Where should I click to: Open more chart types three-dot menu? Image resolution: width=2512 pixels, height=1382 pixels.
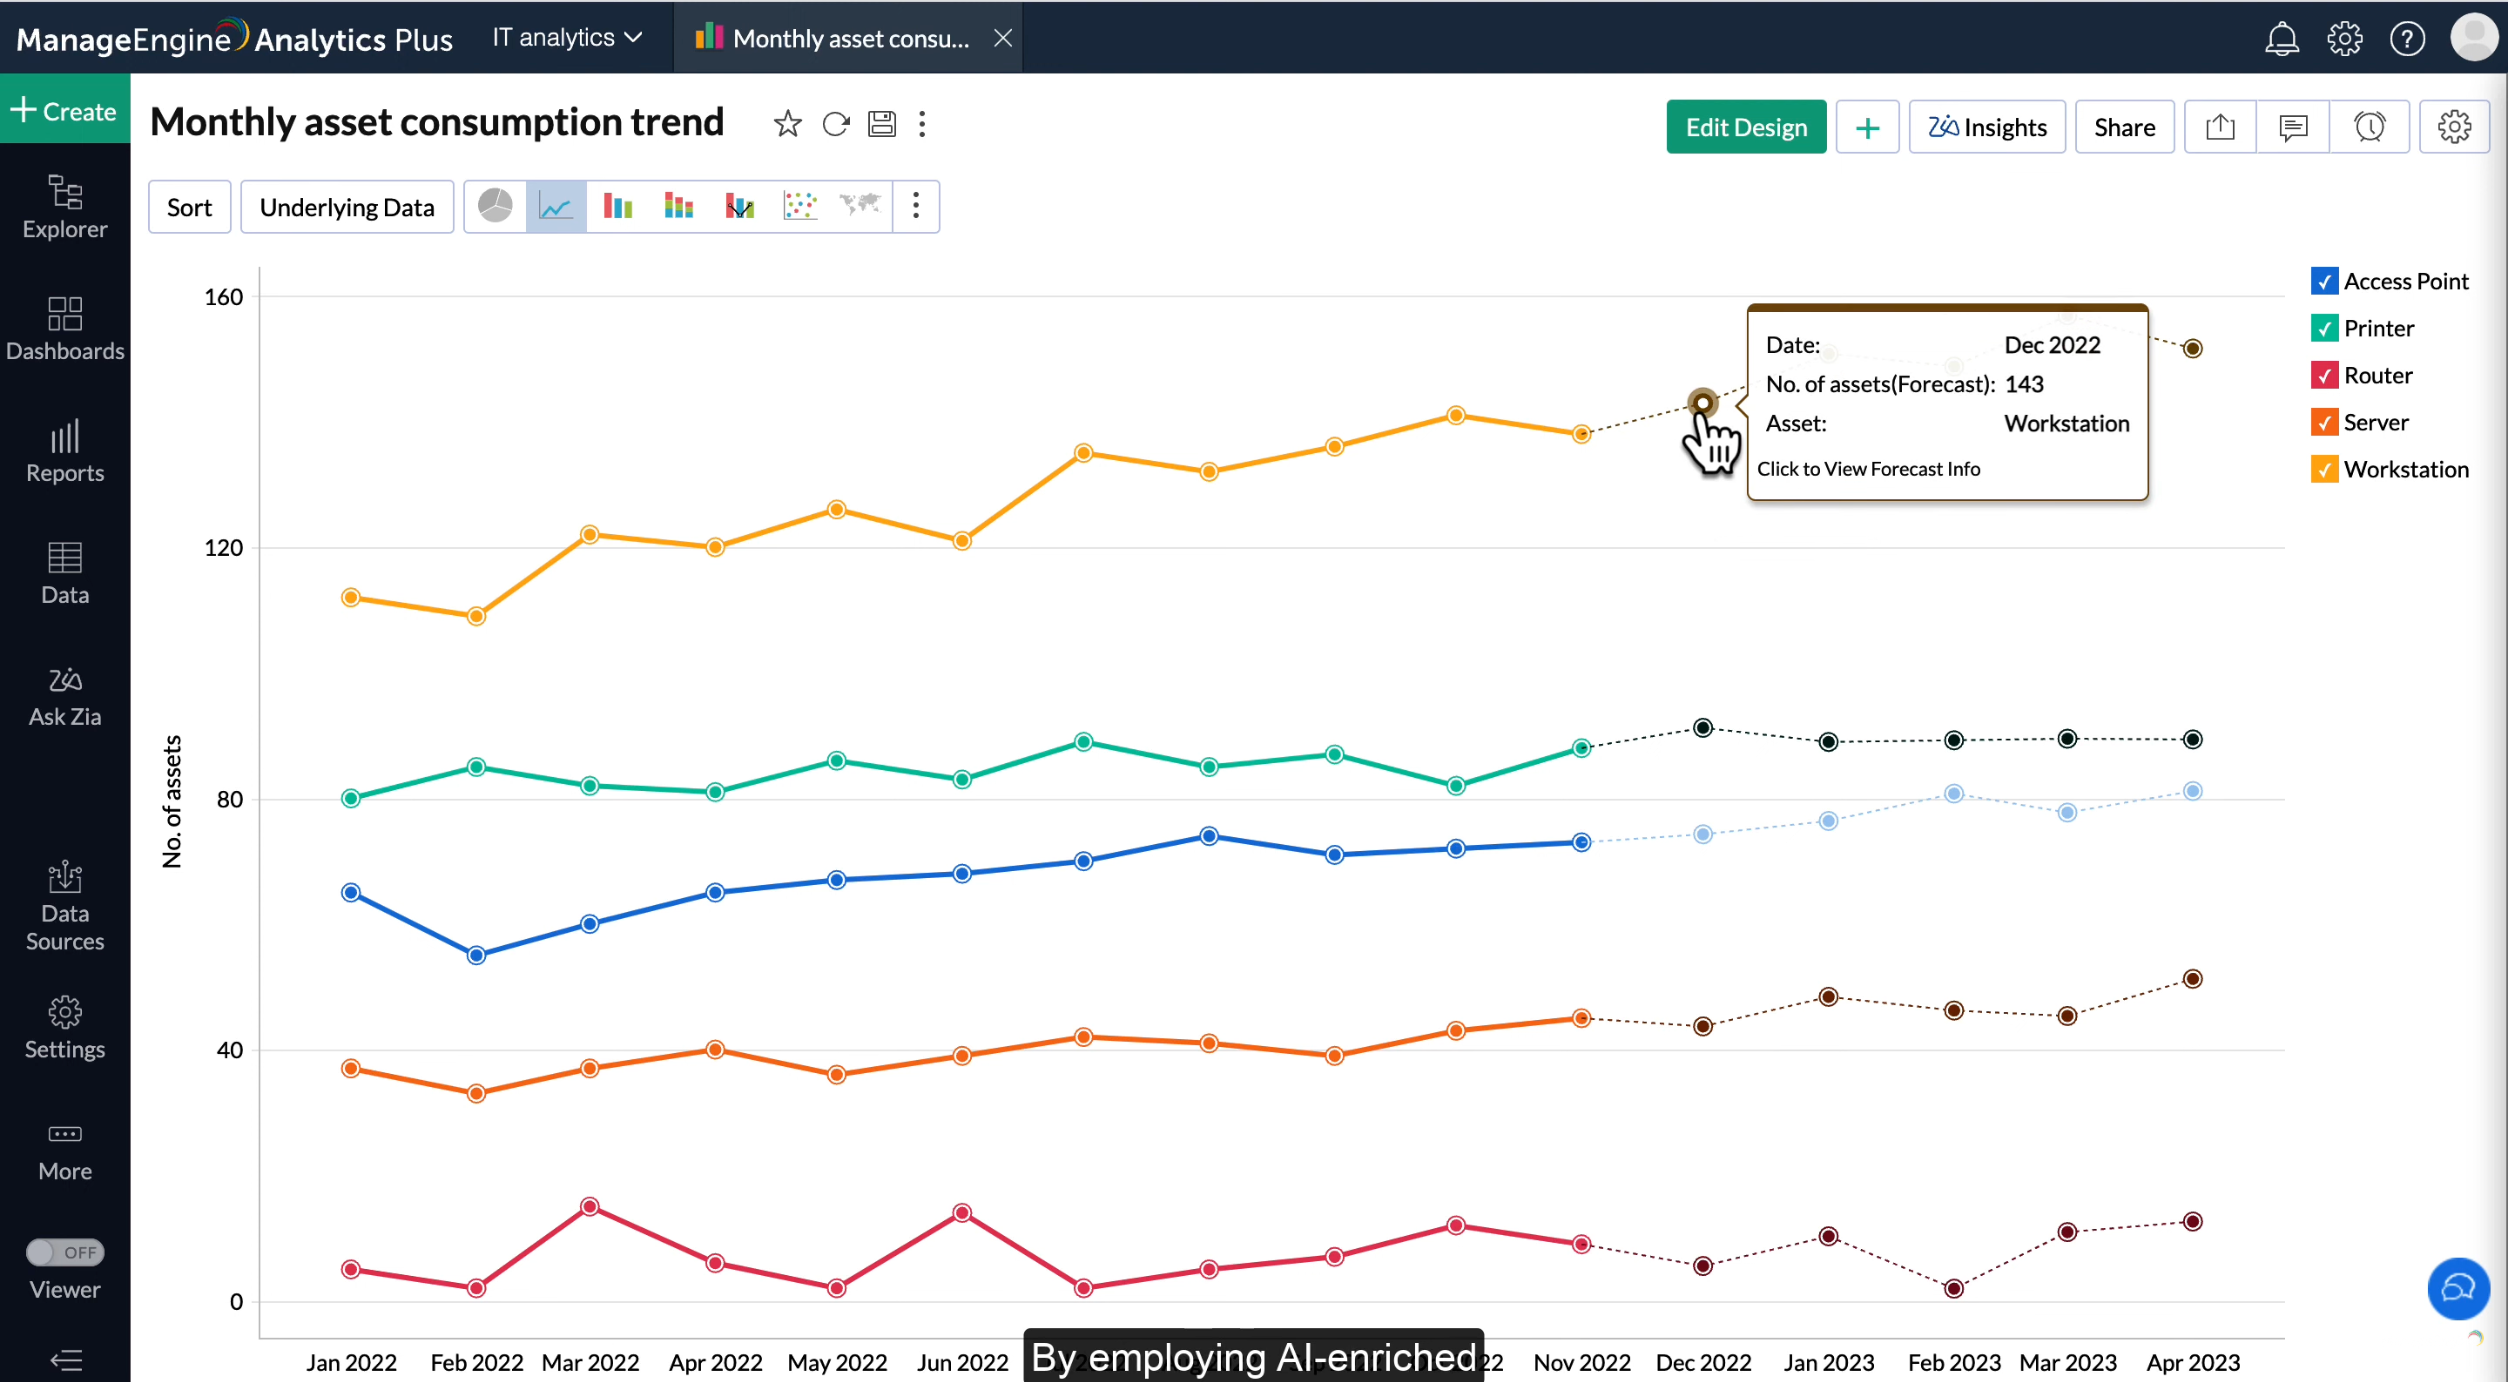coord(916,207)
